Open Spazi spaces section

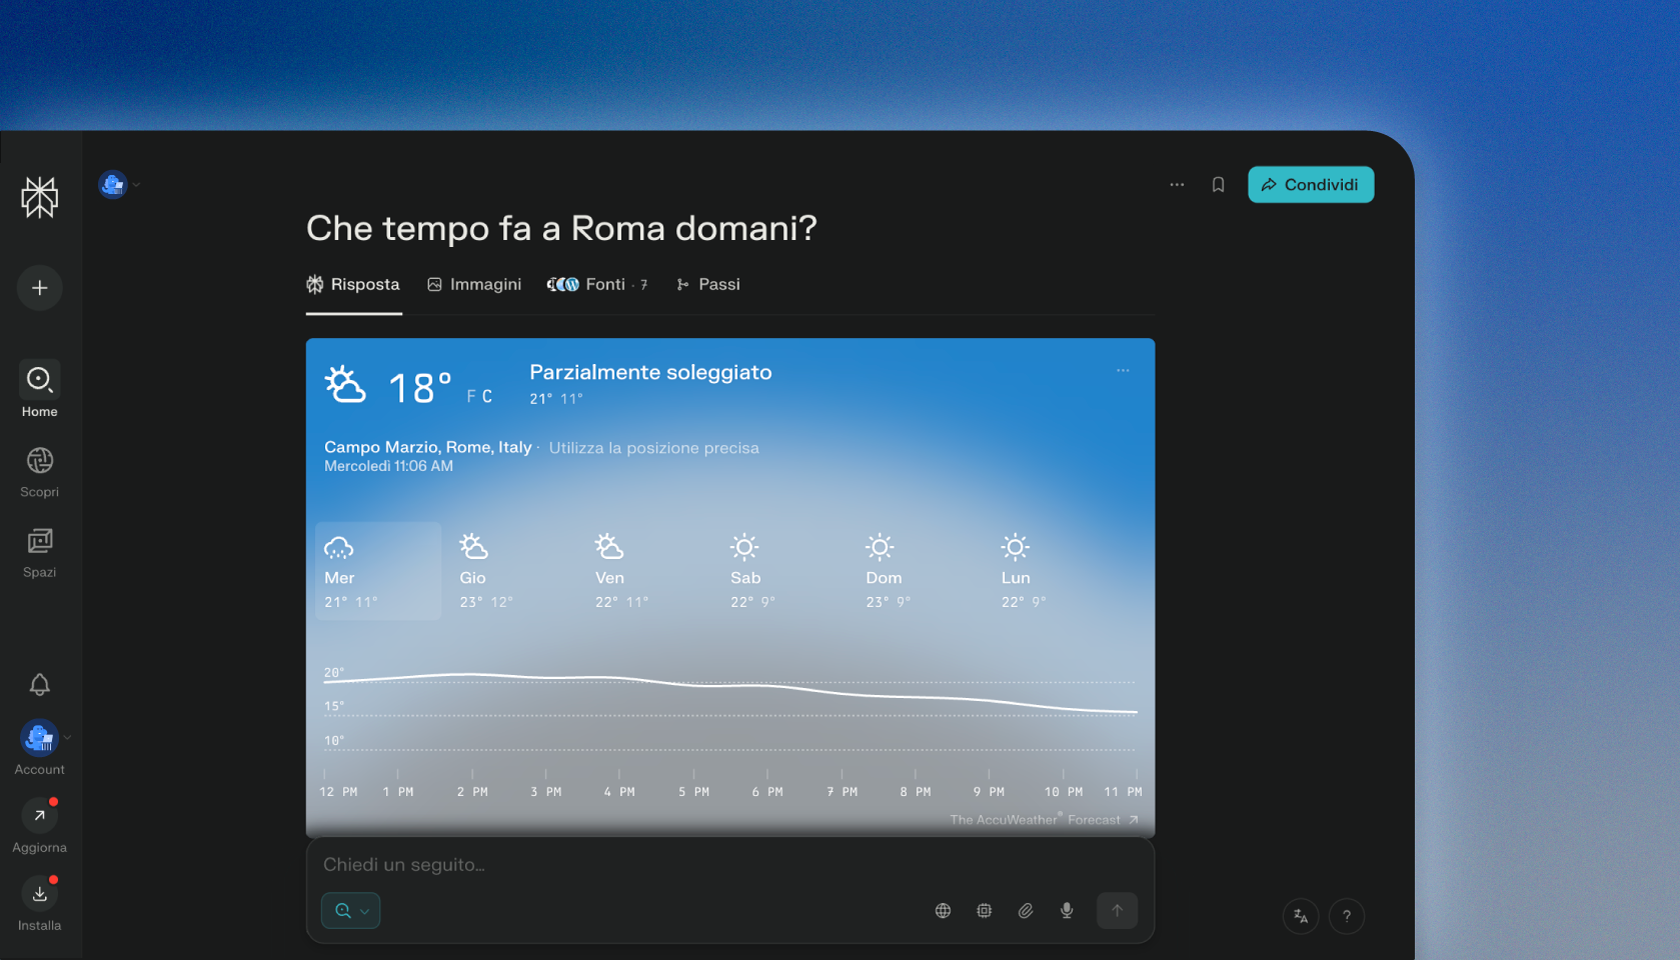(40, 552)
